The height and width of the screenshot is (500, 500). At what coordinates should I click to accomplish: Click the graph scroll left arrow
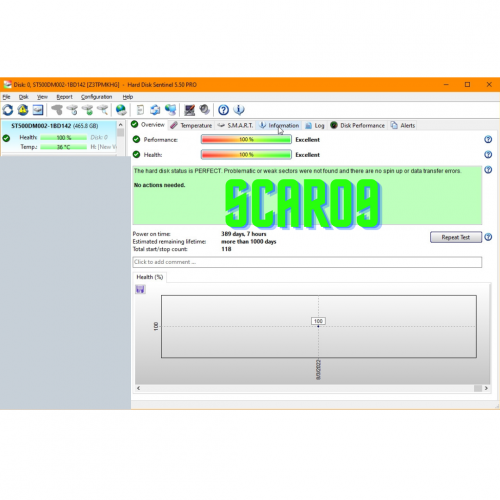(x=138, y=388)
